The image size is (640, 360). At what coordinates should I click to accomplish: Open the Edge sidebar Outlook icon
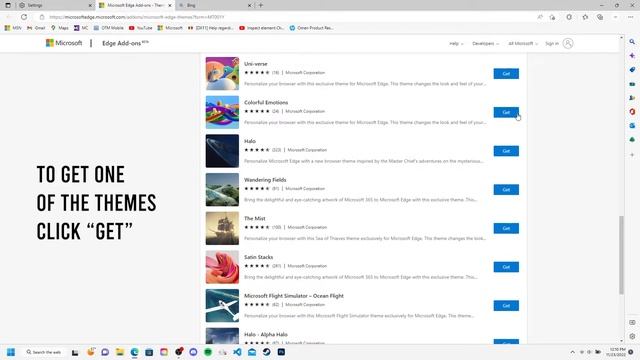pos(632,126)
